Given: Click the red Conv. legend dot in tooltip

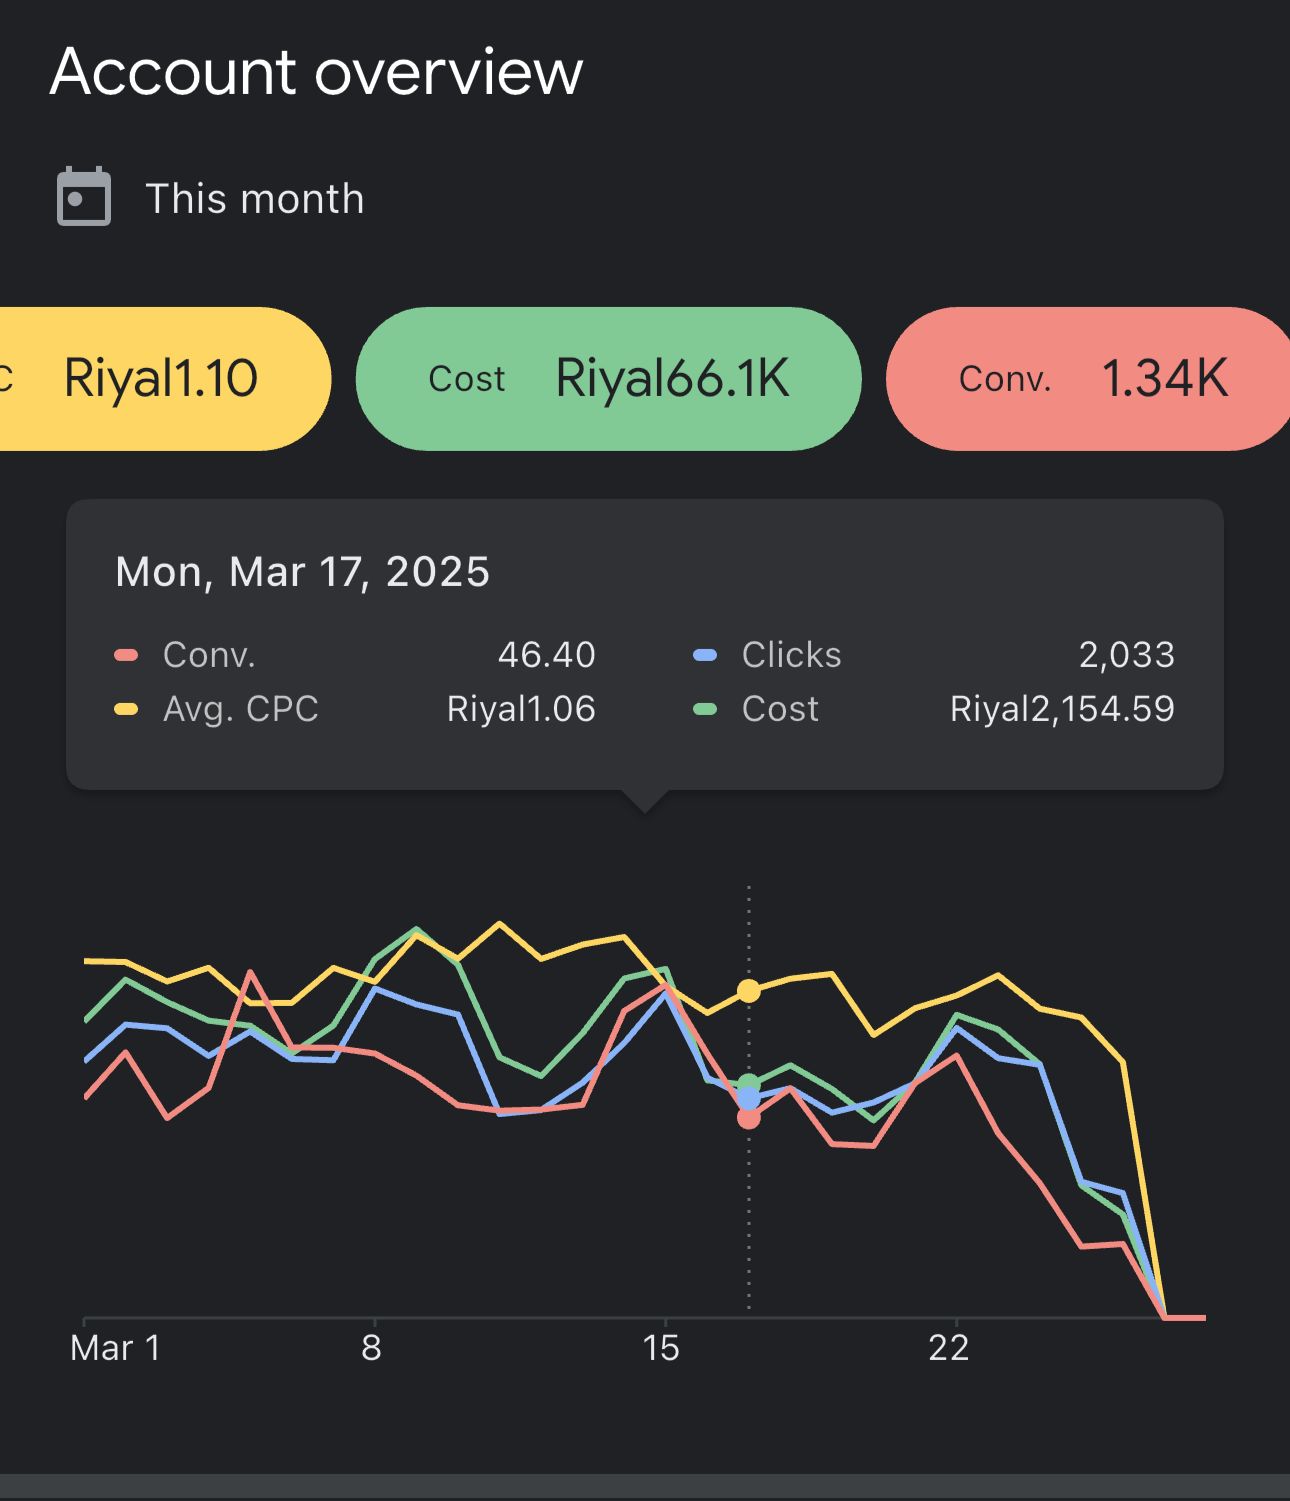Looking at the screenshot, I should click(x=126, y=655).
